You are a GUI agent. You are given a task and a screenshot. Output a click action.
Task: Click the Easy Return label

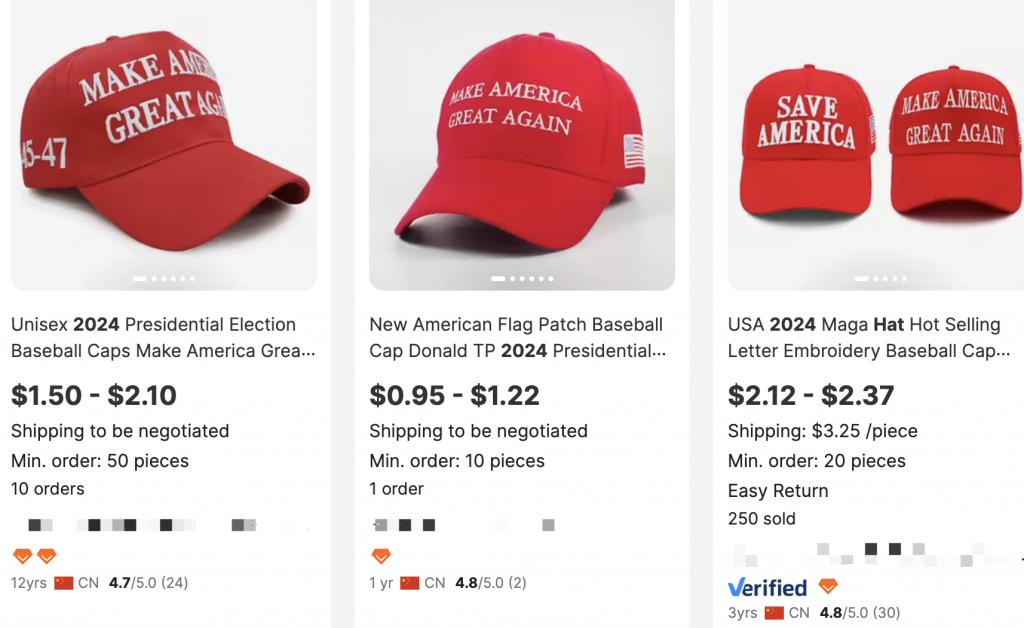tap(778, 491)
